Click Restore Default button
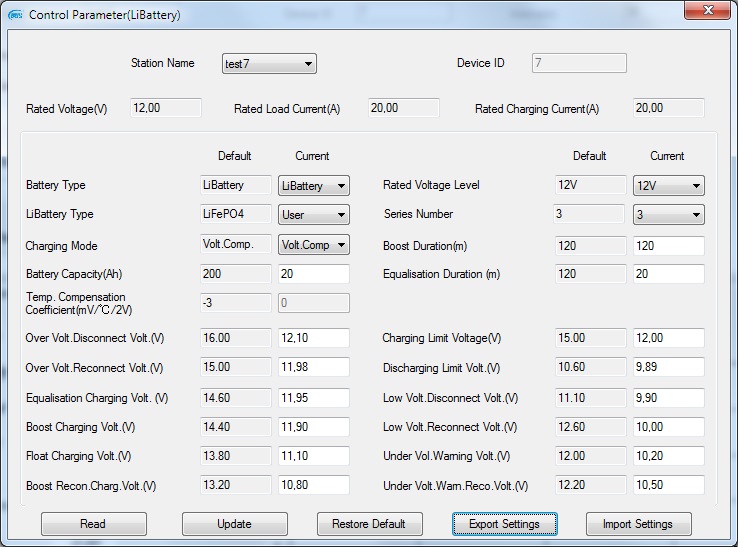 pos(369,524)
